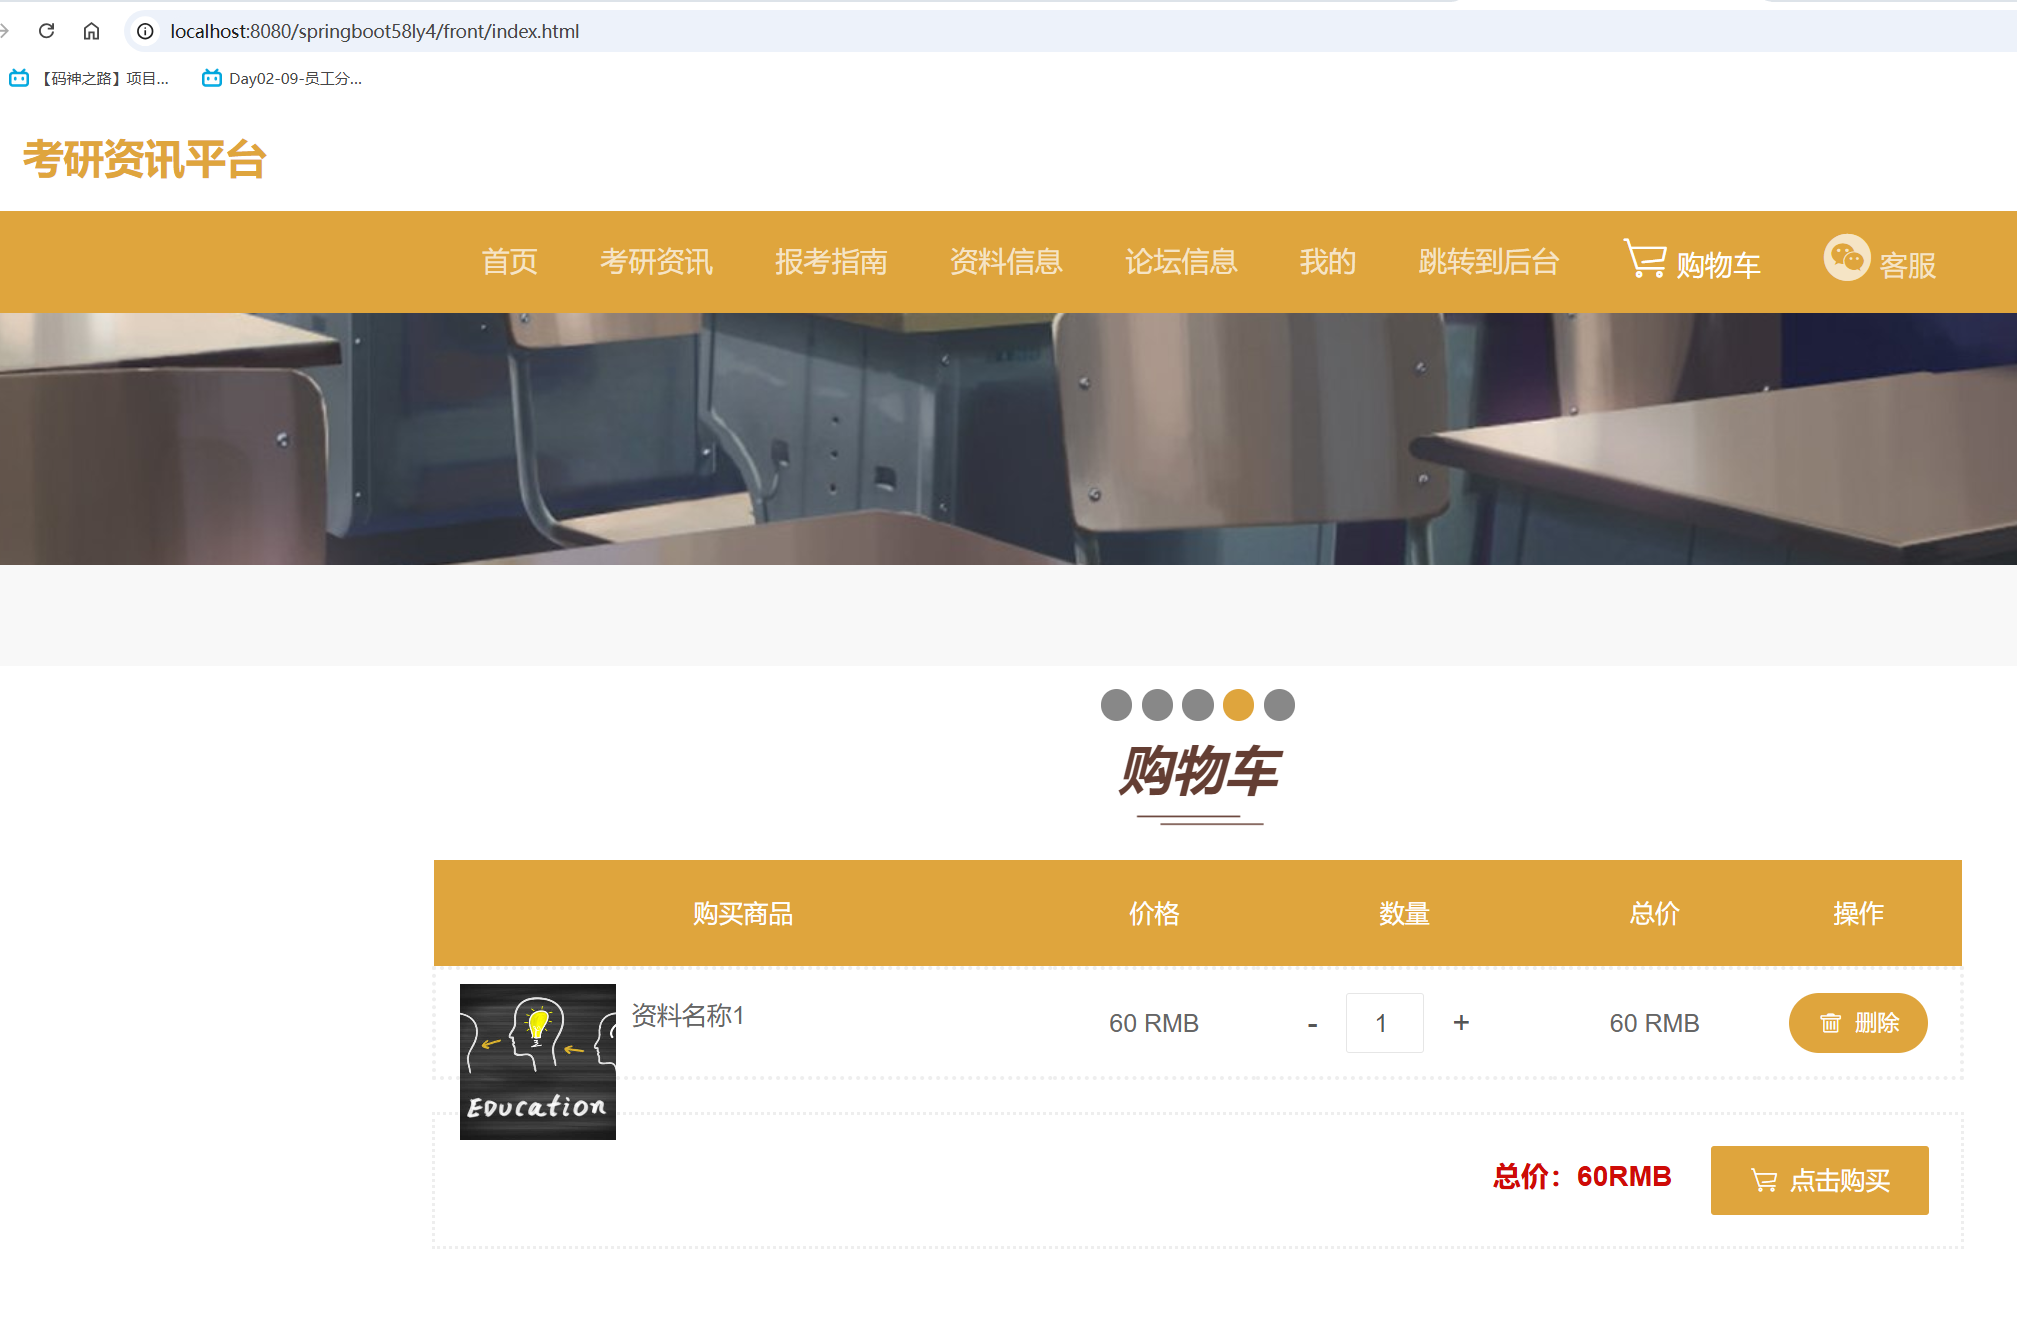
Task: Click the shopping cart icon in navbar
Action: pos(1644,259)
